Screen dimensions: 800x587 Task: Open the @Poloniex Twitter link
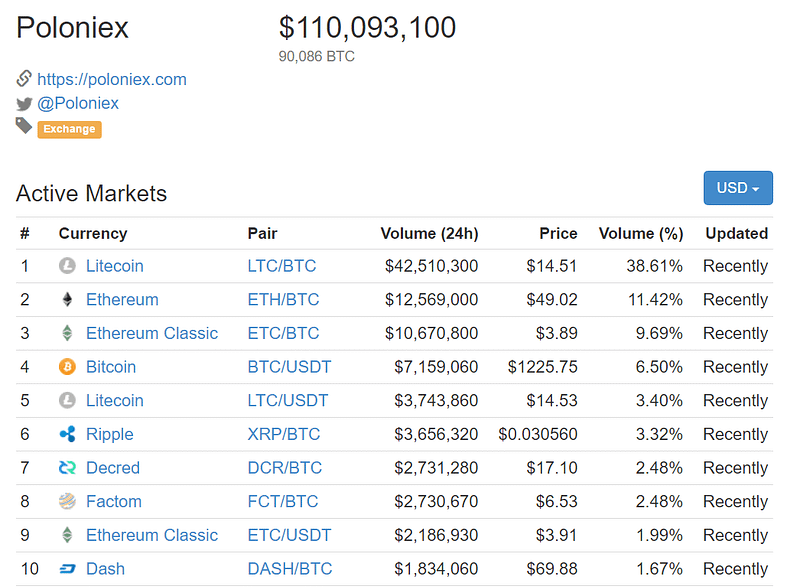[x=78, y=104]
